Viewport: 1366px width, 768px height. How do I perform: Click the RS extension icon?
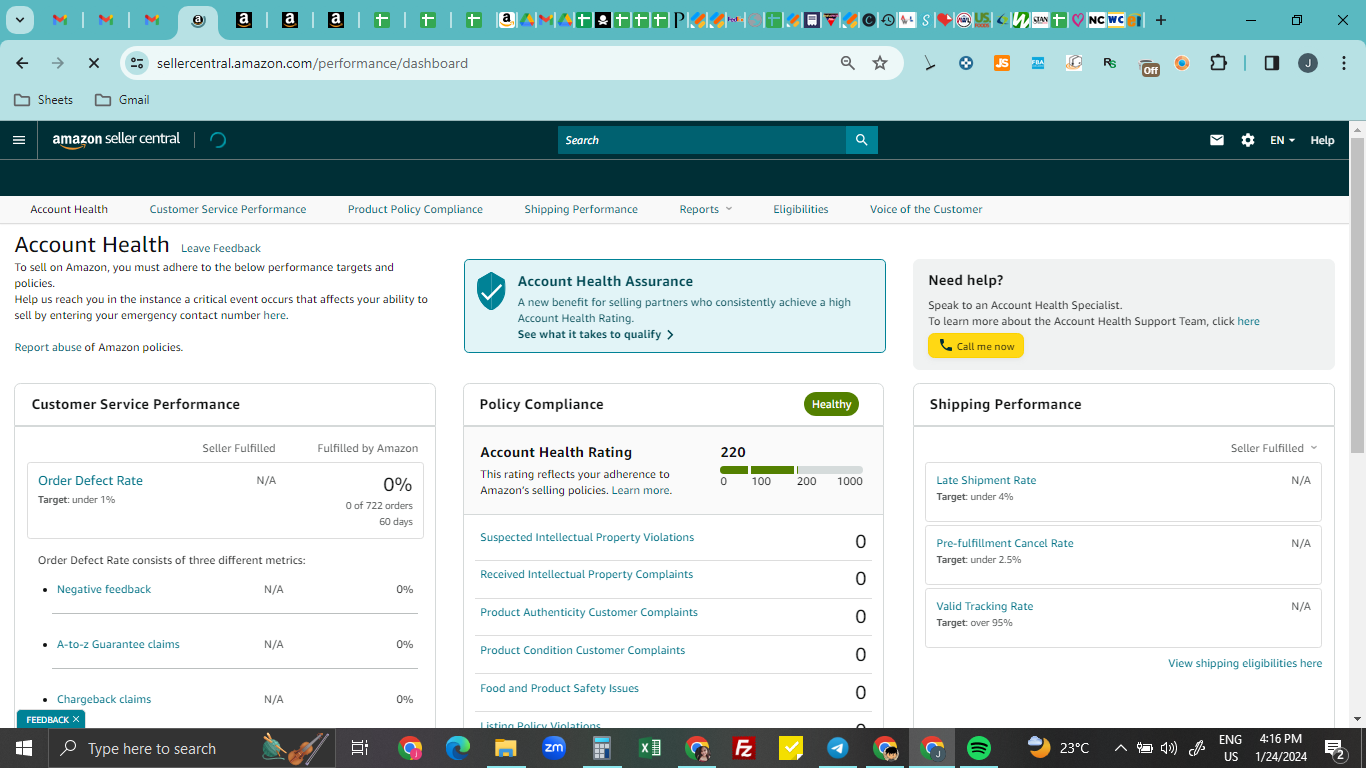[1110, 63]
